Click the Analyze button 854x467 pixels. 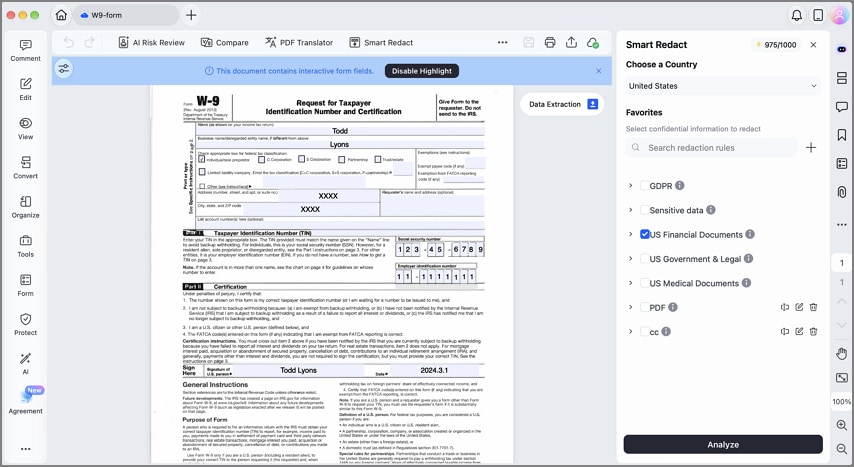pos(723,445)
